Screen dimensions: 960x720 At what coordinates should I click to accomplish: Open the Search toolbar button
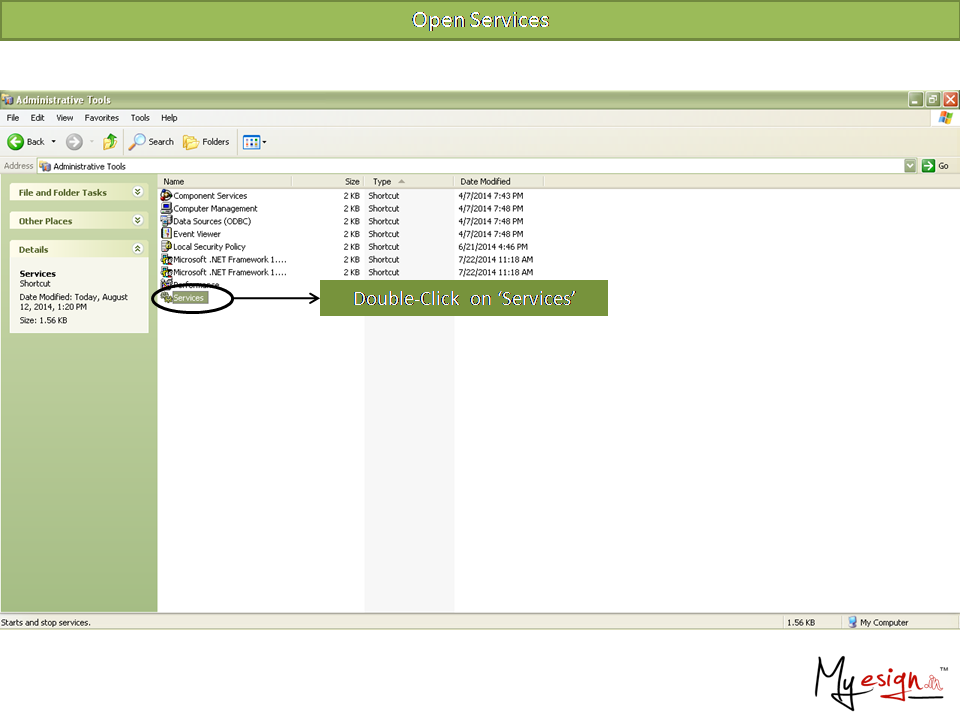tap(152, 142)
